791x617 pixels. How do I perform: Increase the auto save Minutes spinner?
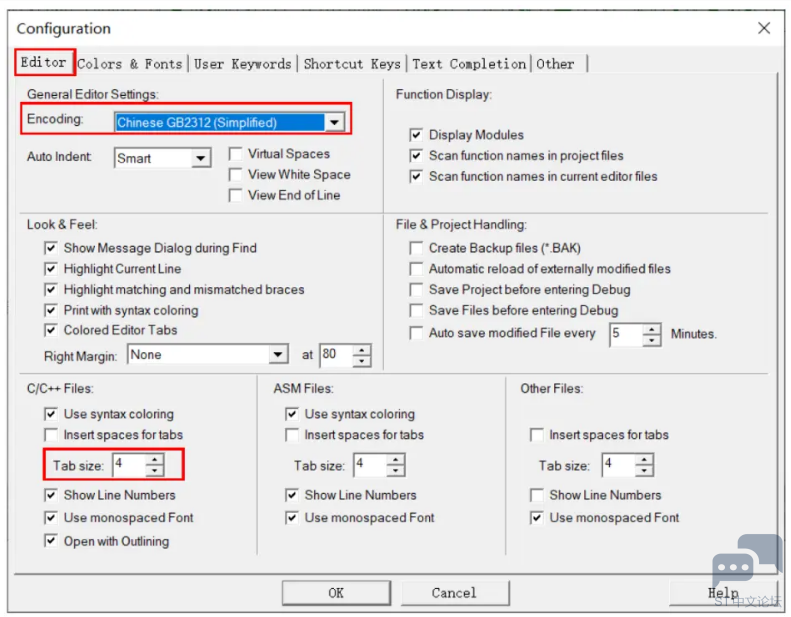point(652,329)
